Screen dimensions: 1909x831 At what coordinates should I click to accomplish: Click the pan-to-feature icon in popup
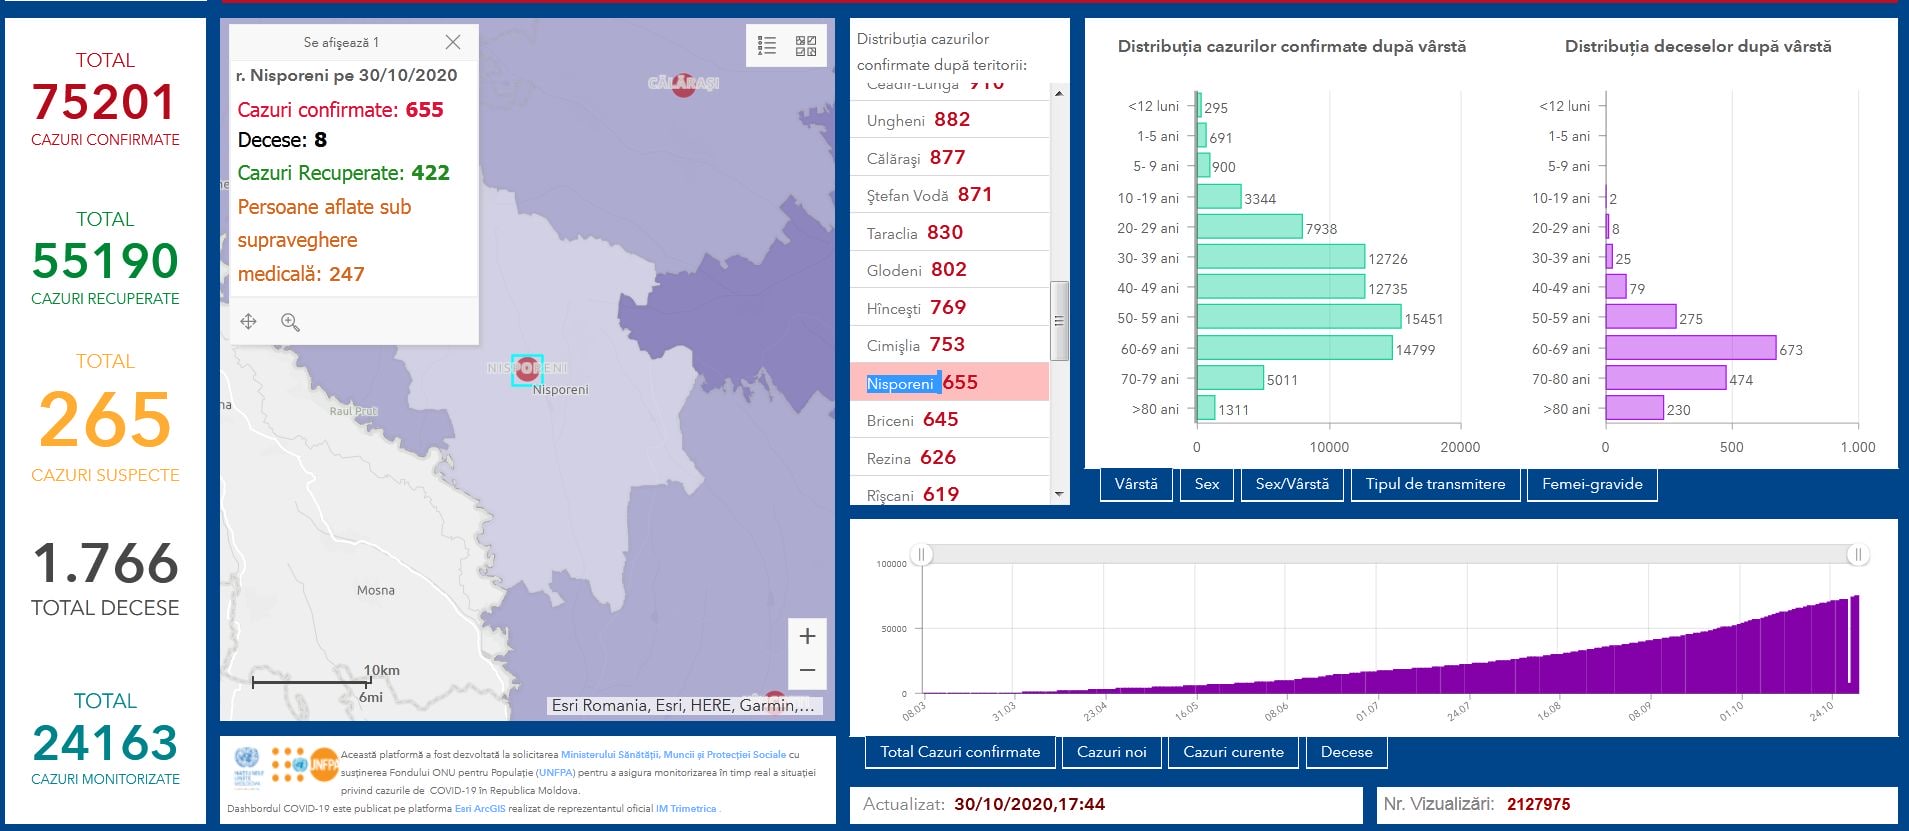[x=249, y=321]
